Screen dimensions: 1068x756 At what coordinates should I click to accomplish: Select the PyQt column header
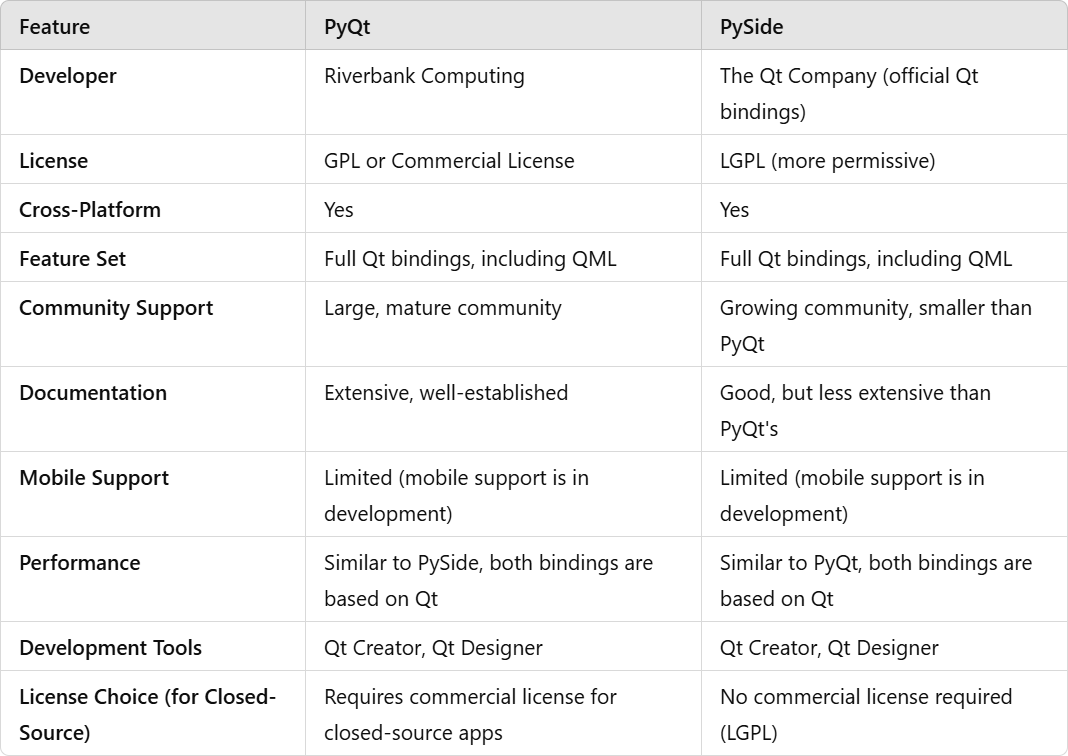coord(347,27)
